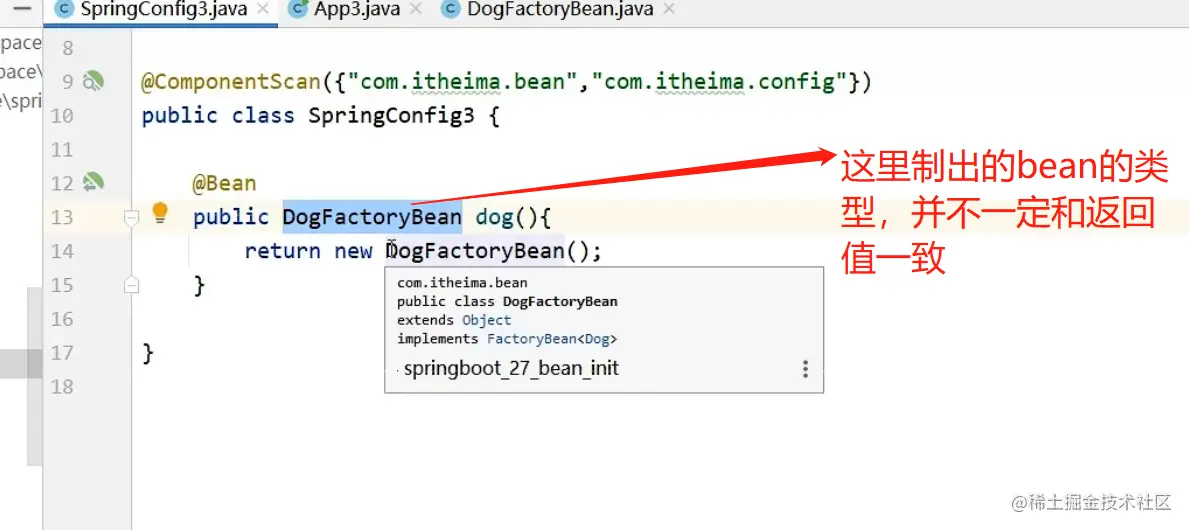
Task: Open the three-dot menu in documentation popup
Action: pyautogui.click(x=805, y=369)
